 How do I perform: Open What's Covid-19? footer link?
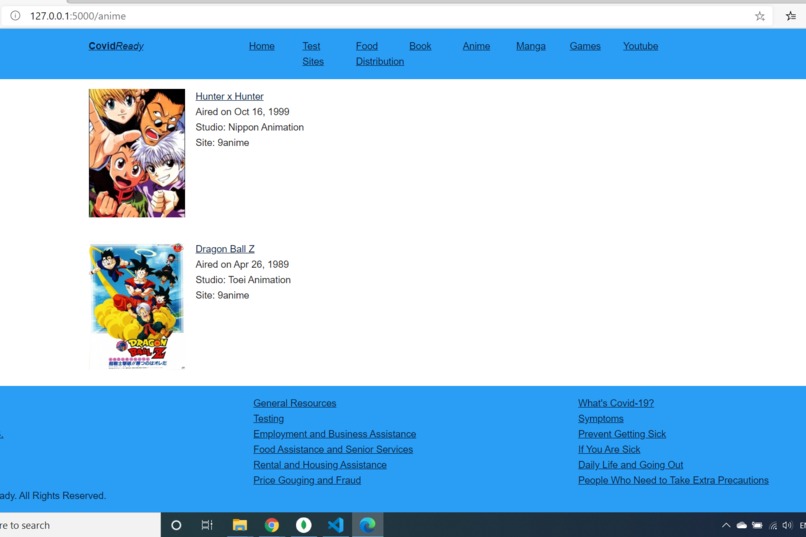tap(616, 403)
